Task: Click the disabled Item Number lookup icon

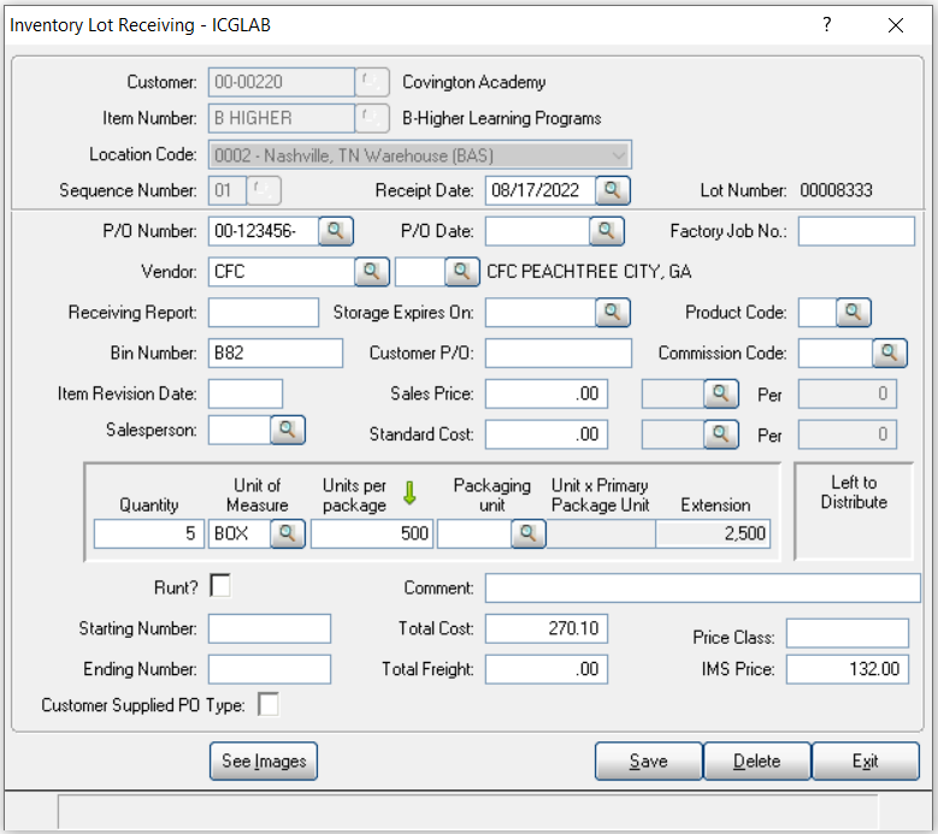Action: pos(372,118)
